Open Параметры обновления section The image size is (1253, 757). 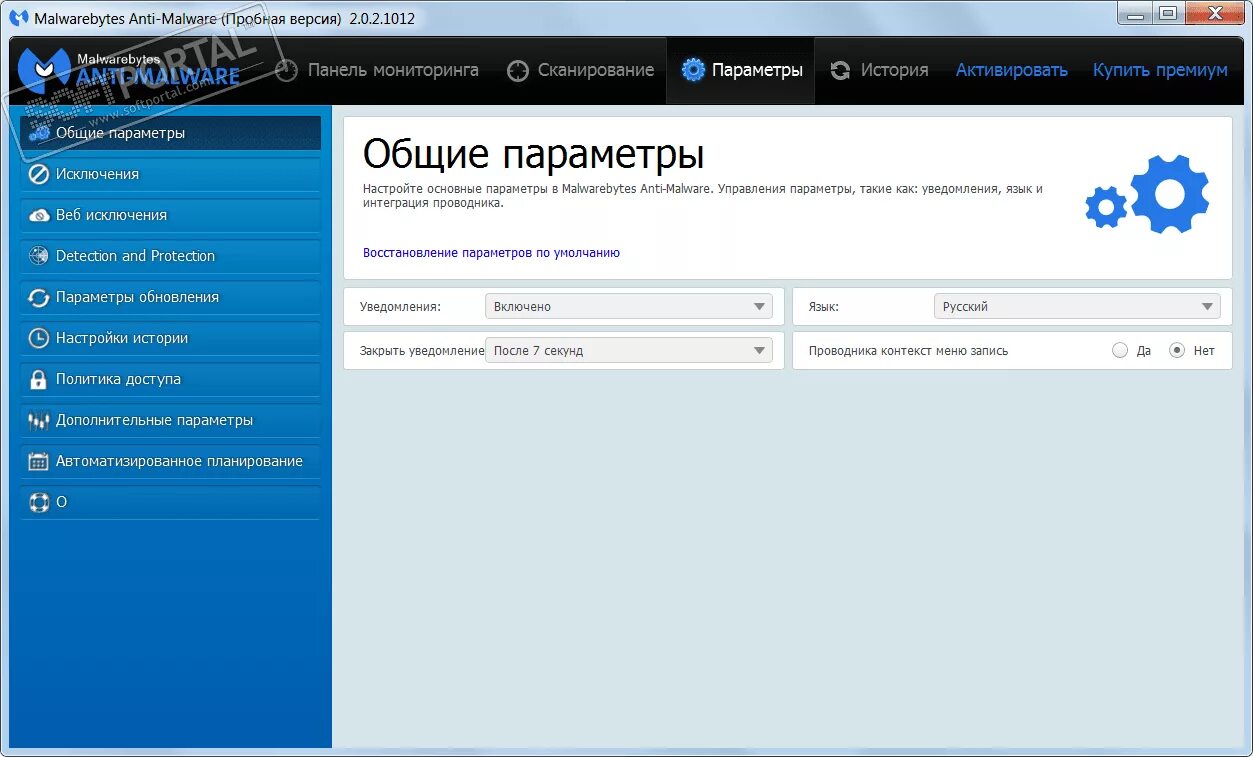coord(171,297)
